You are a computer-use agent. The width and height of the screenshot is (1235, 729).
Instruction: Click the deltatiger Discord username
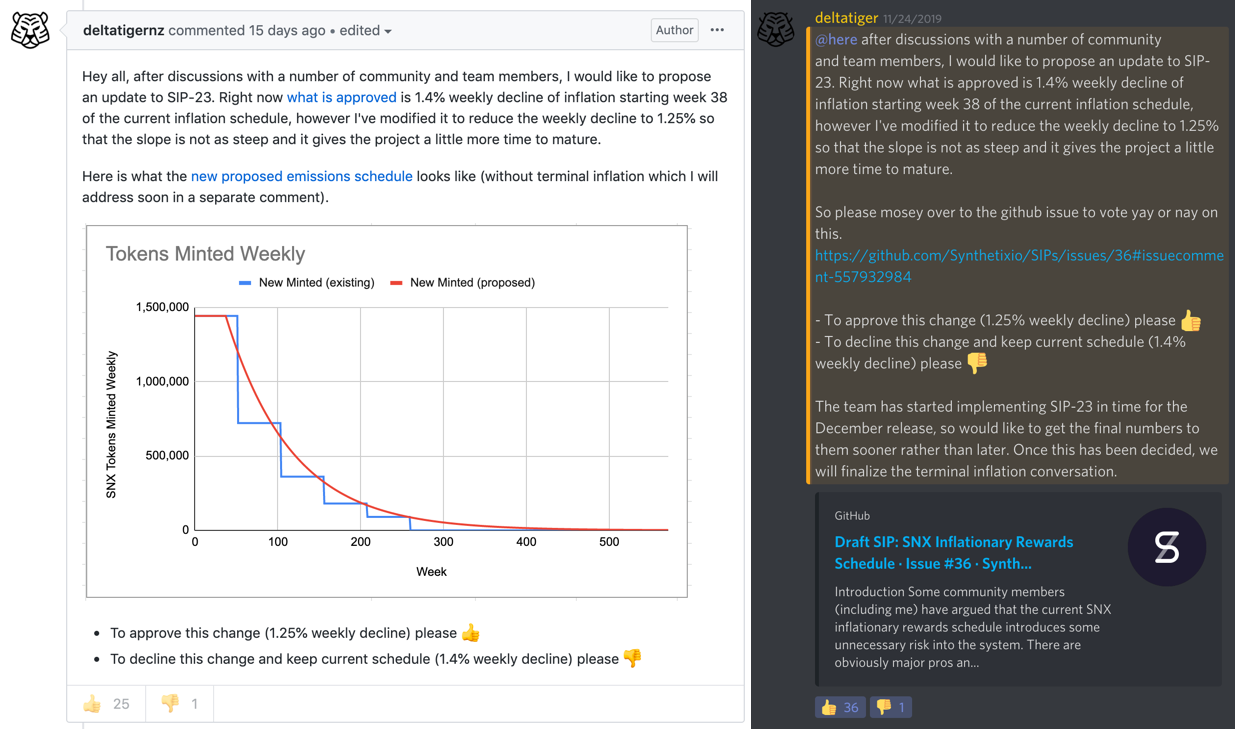click(846, 17)
